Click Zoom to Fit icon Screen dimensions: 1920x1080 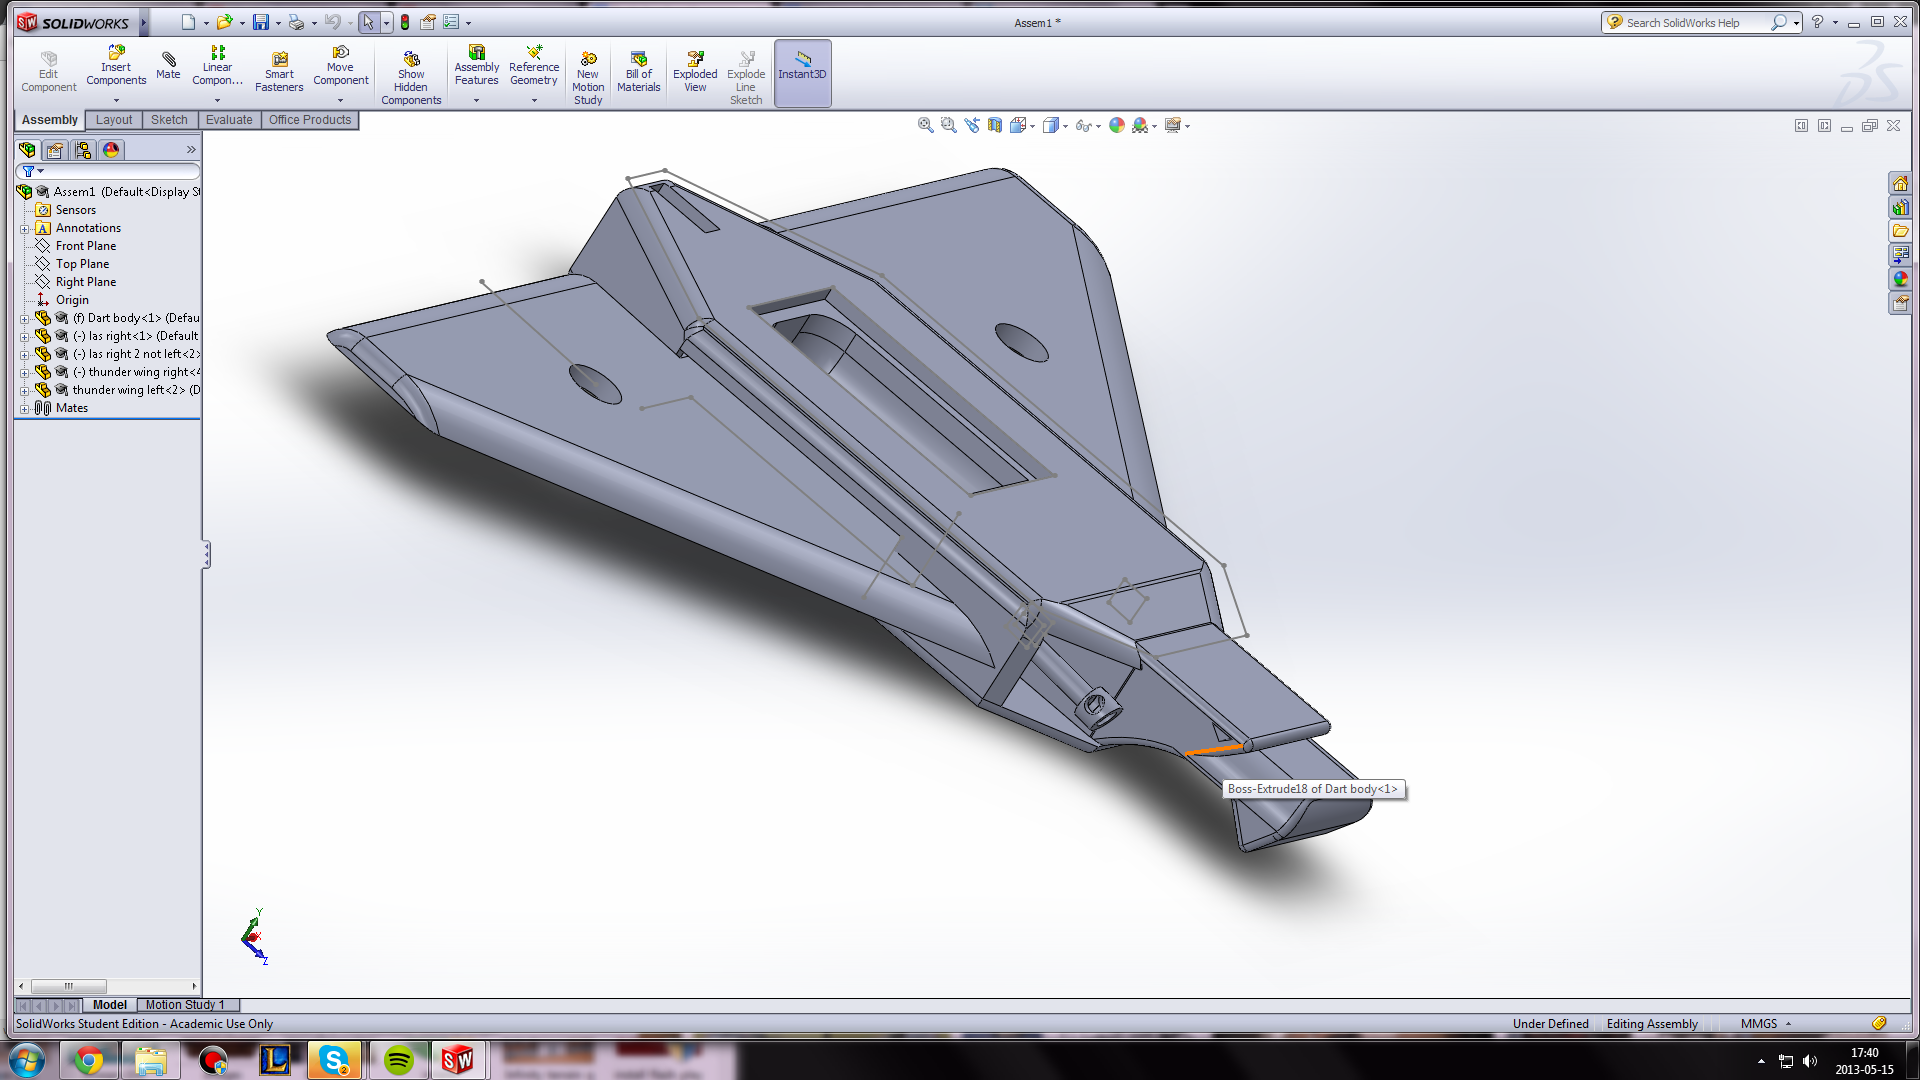926,125
